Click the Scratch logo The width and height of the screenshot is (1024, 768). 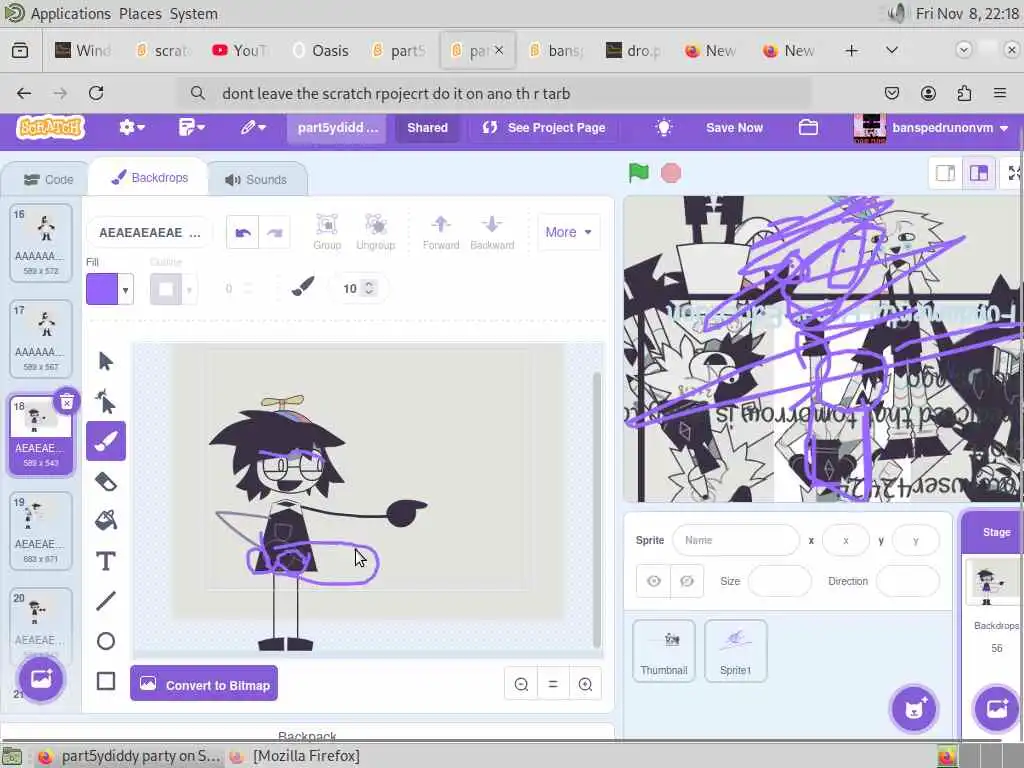pyautogui.click(x=51, y=127)
